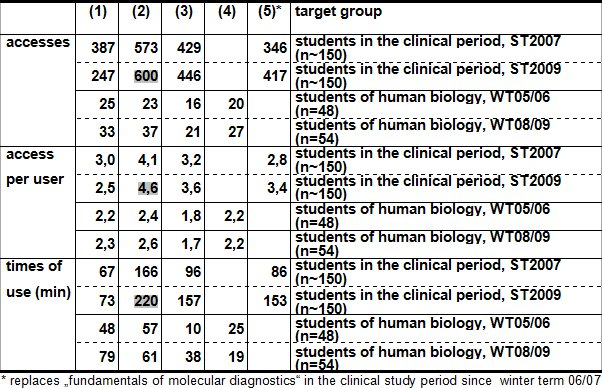The width and height of the screenshot is (602, 388).
Task: Select the 346 value in column (5)
Action: 275,48
